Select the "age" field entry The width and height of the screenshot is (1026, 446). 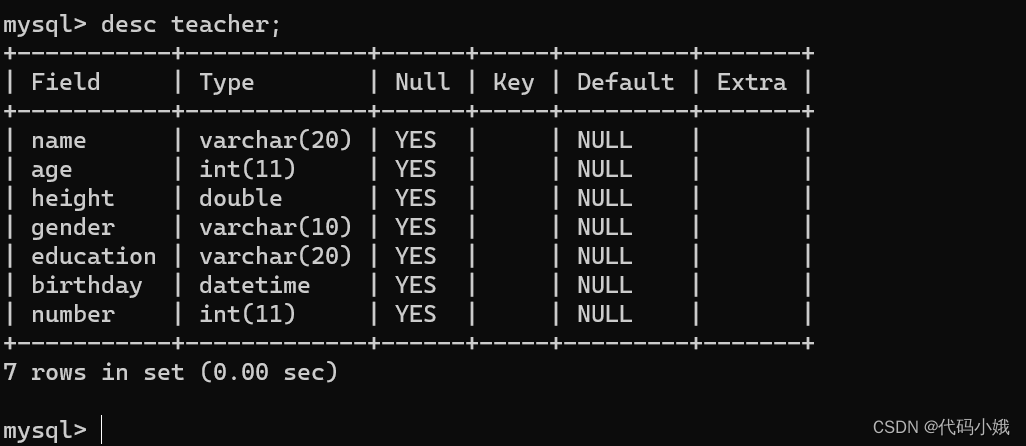pos(52,169)
